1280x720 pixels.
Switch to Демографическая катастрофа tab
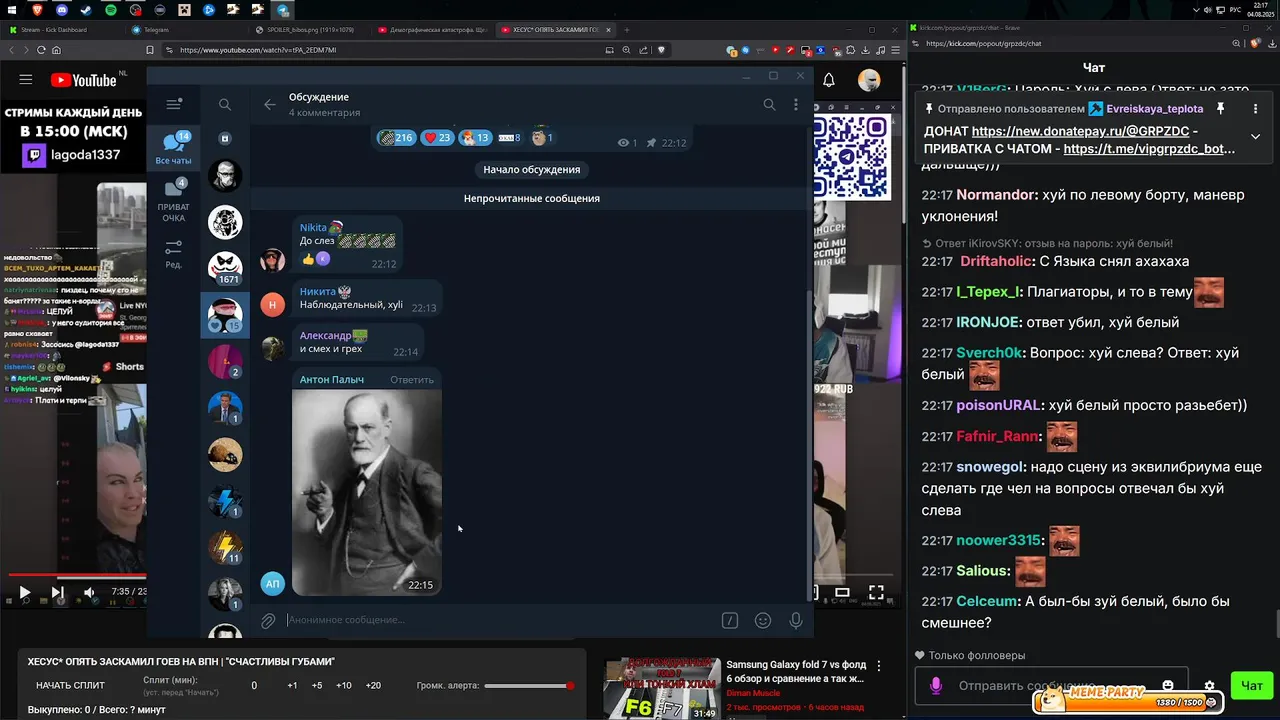click(432, 30)
